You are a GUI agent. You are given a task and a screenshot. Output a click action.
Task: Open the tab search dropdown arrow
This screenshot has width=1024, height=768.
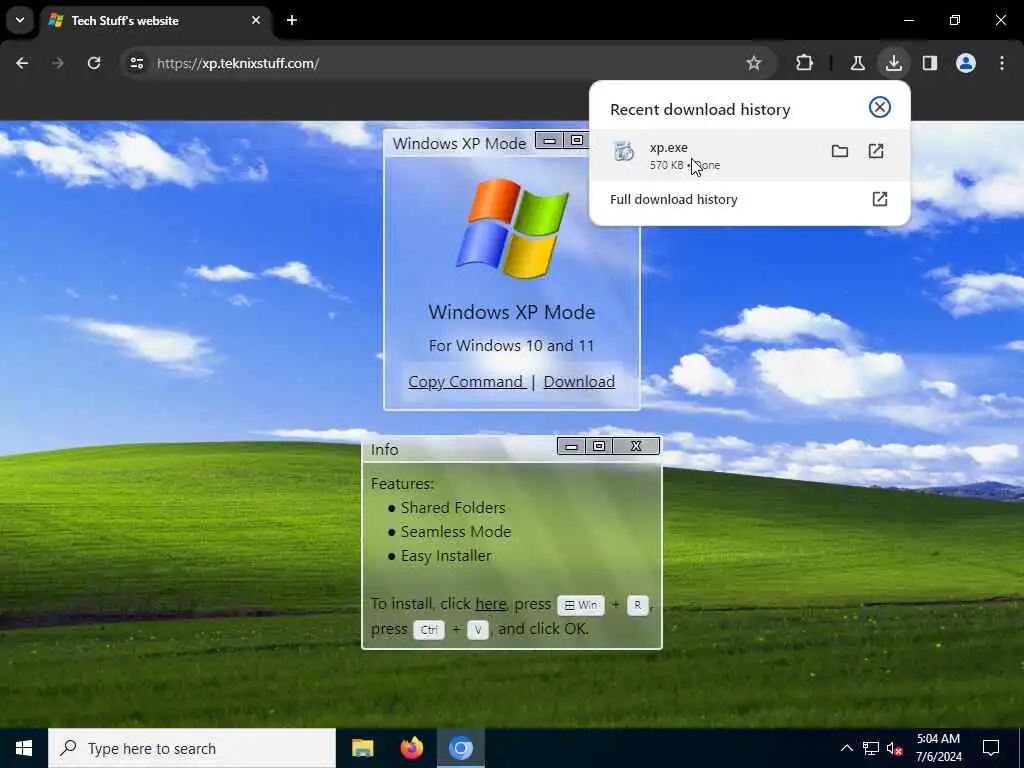[x=20, y=20]
